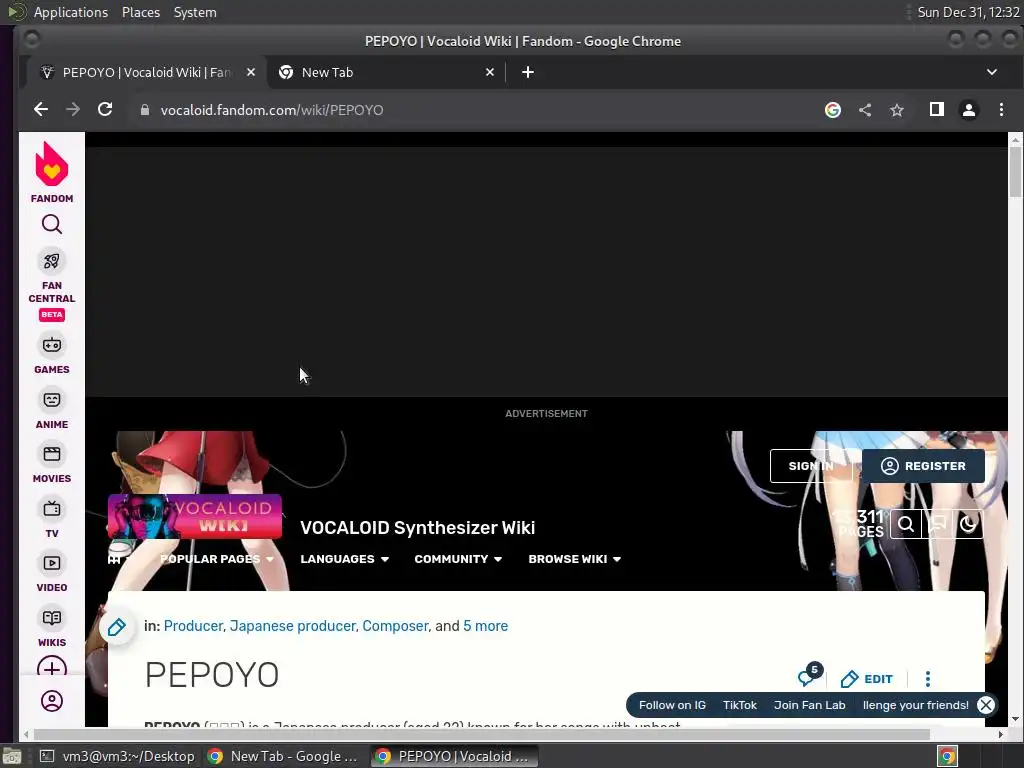Expand the 5 more categories link
The height and width of the screenshot is (768, 1024).
point(485,626)
